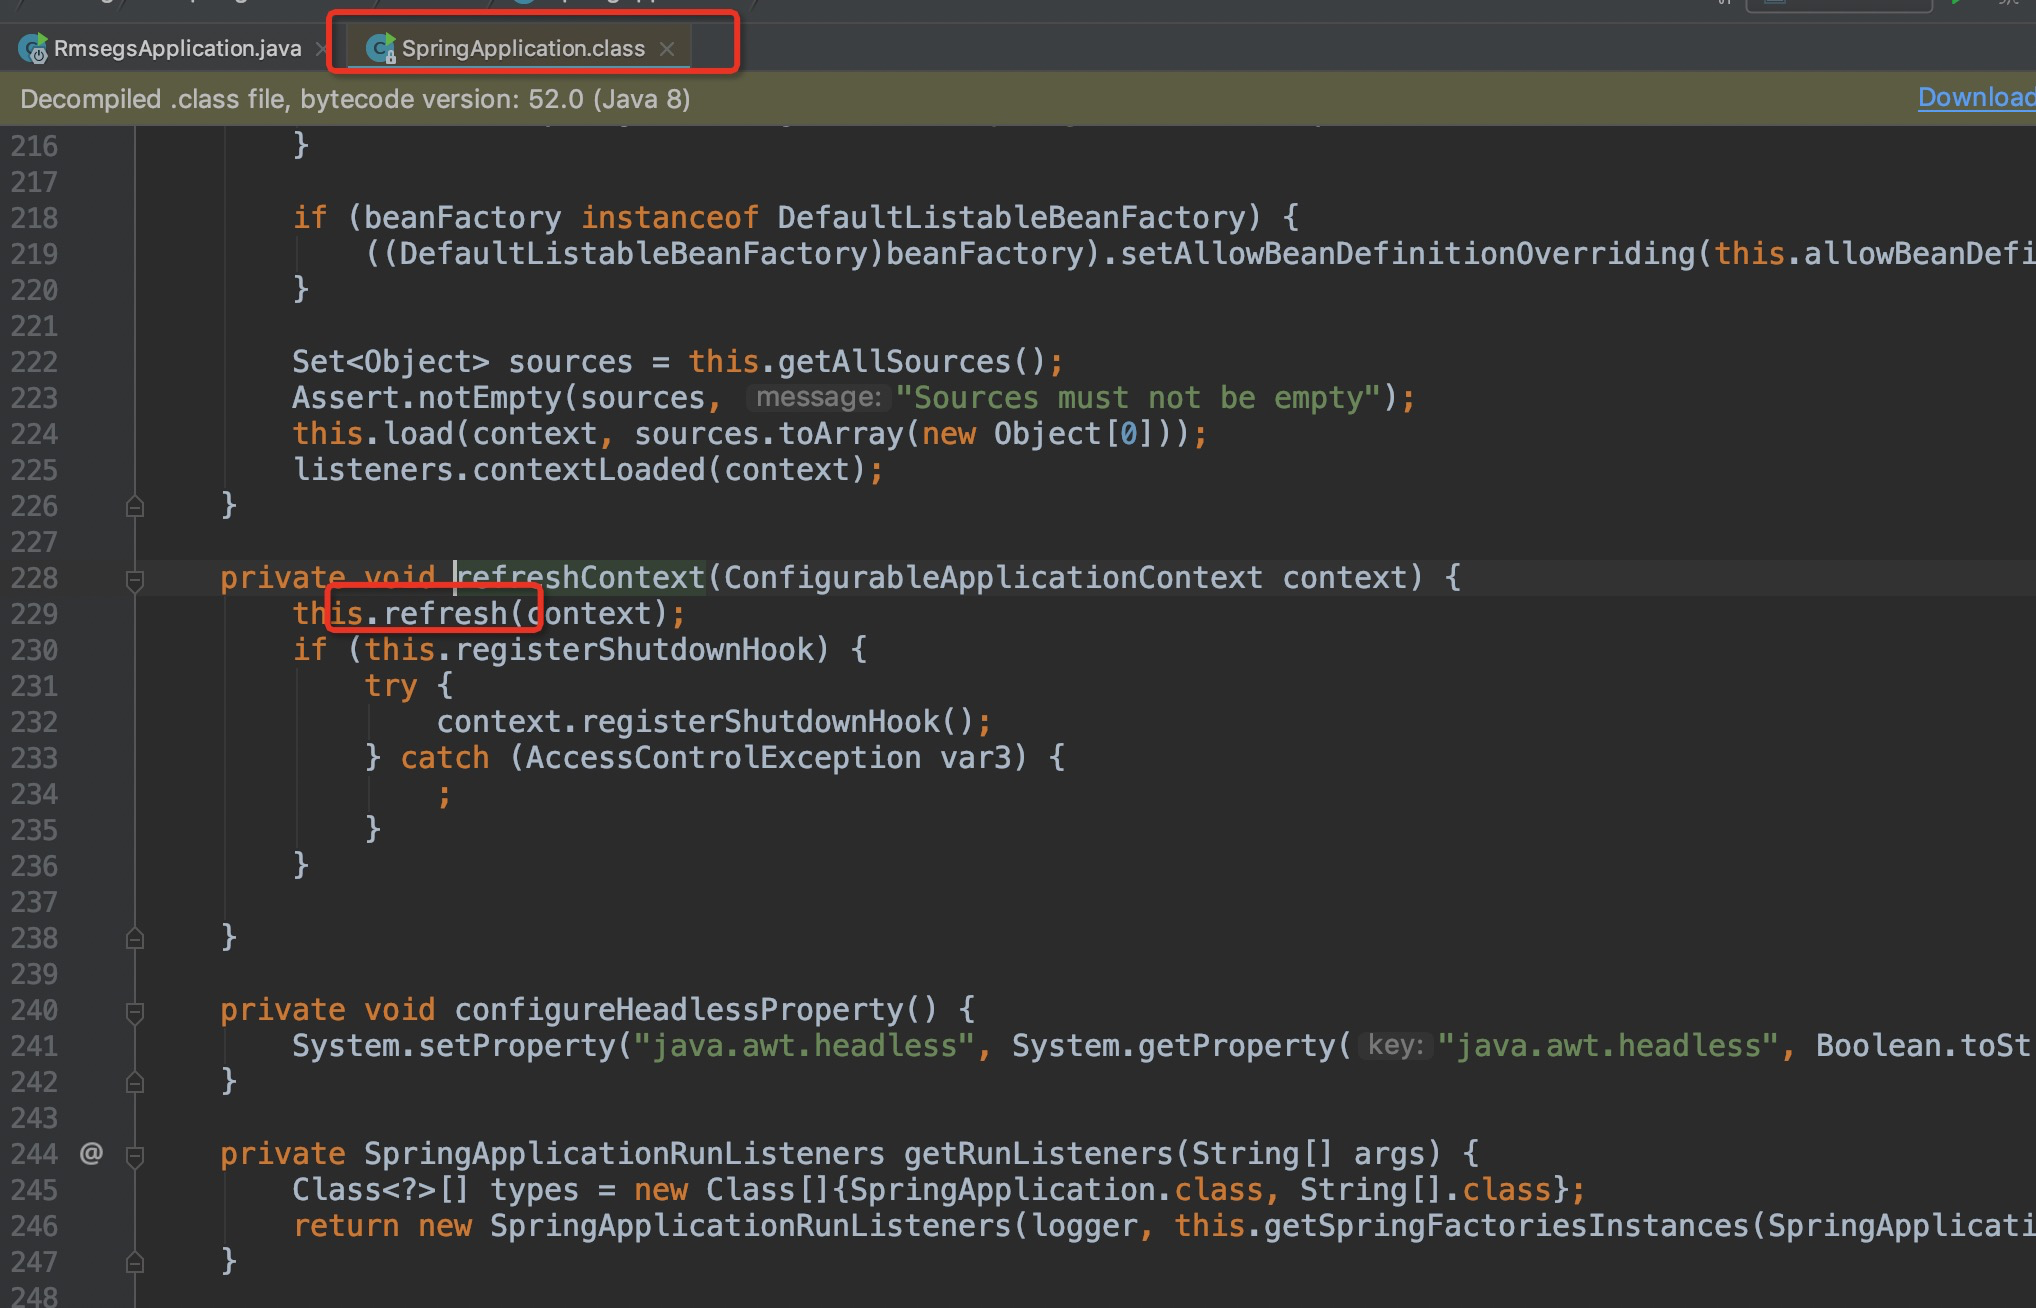Viewport: 2036px width, 1308px height.
Task: Click the refresh method call on line 229
Action: pyautogui.click(x=445, y=613)
